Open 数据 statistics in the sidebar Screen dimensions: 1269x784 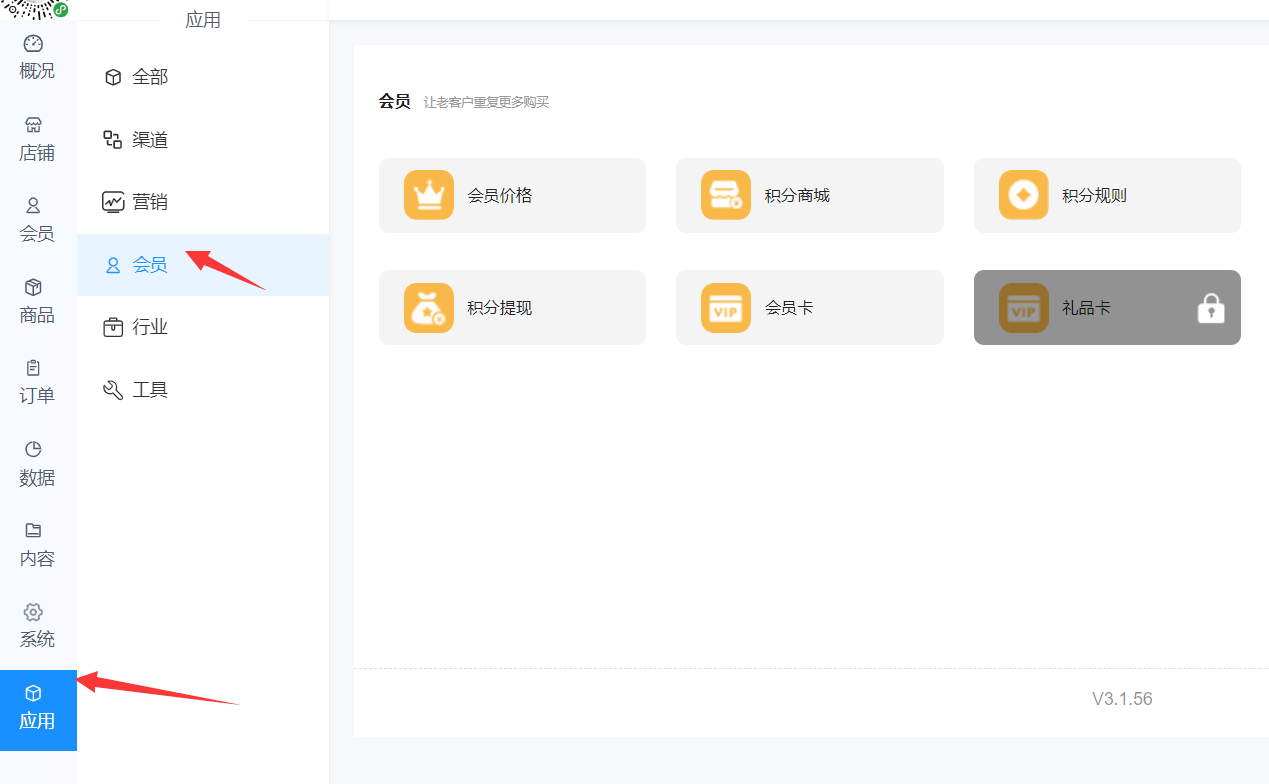tap(37, 464)
